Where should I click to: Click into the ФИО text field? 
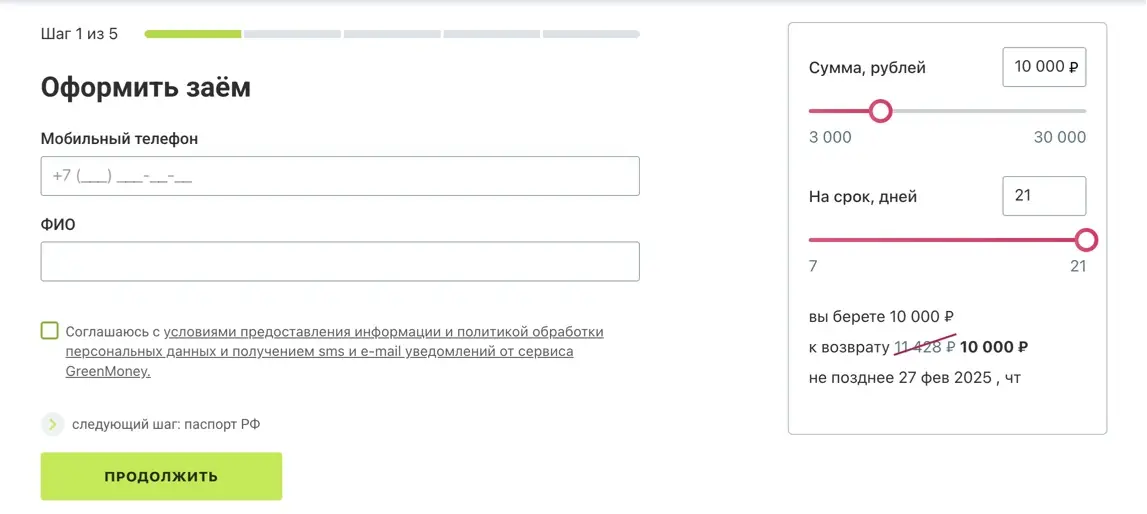point(340,261)
